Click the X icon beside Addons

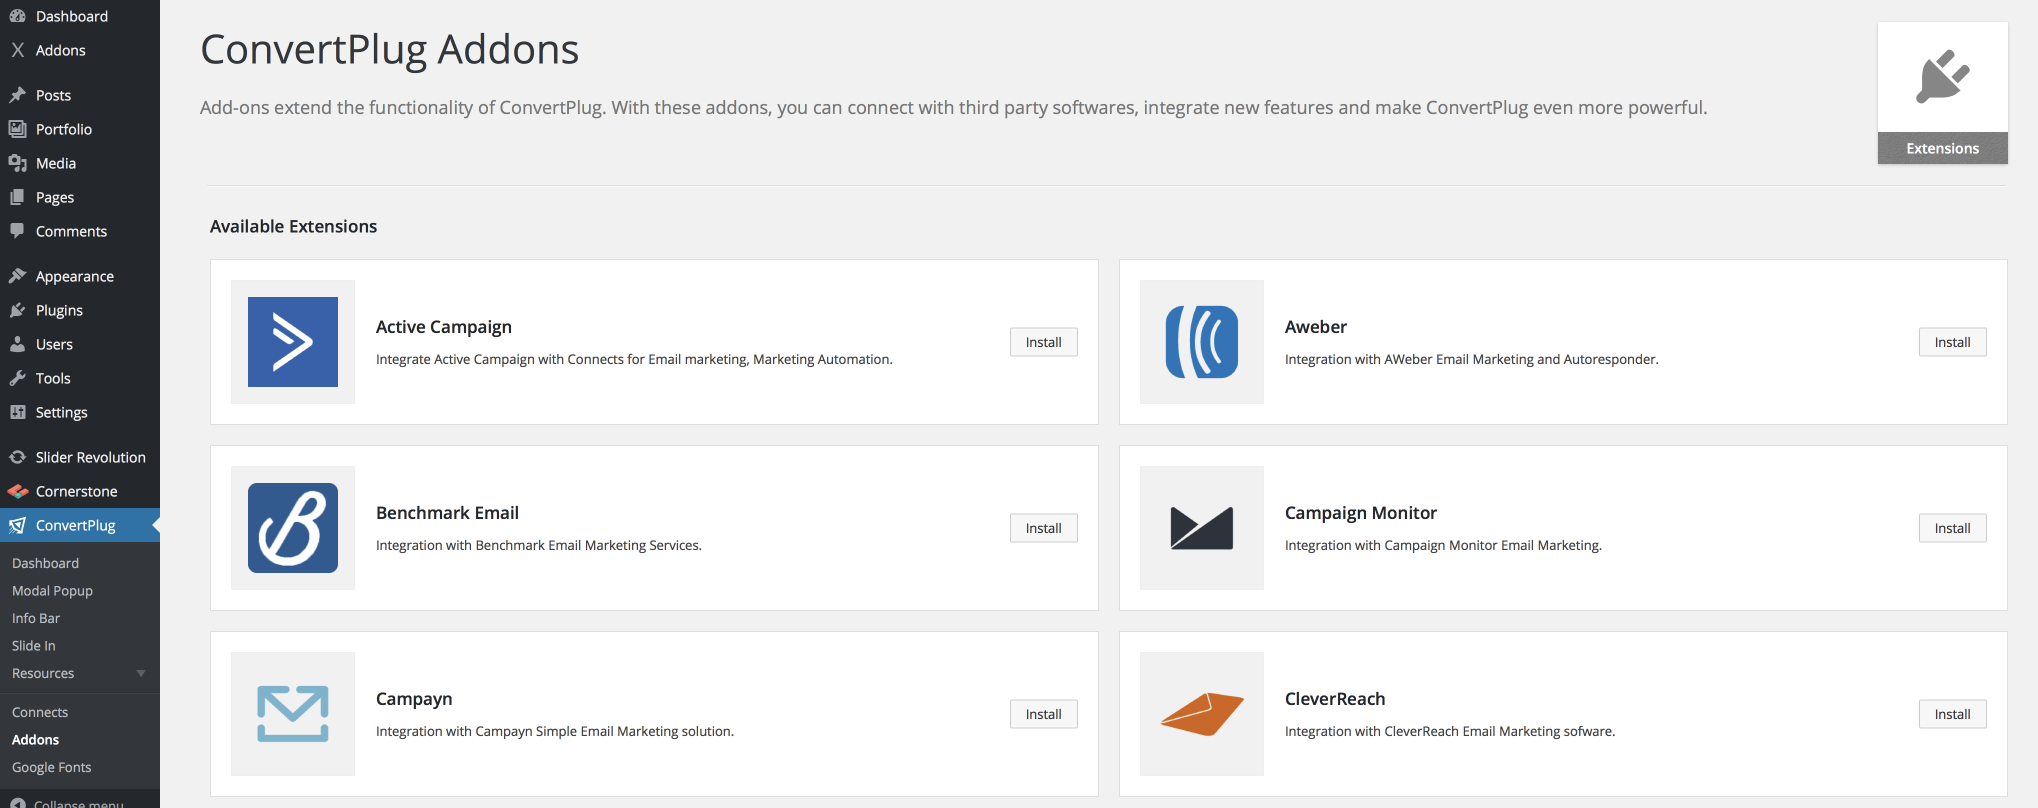point(17,50)
